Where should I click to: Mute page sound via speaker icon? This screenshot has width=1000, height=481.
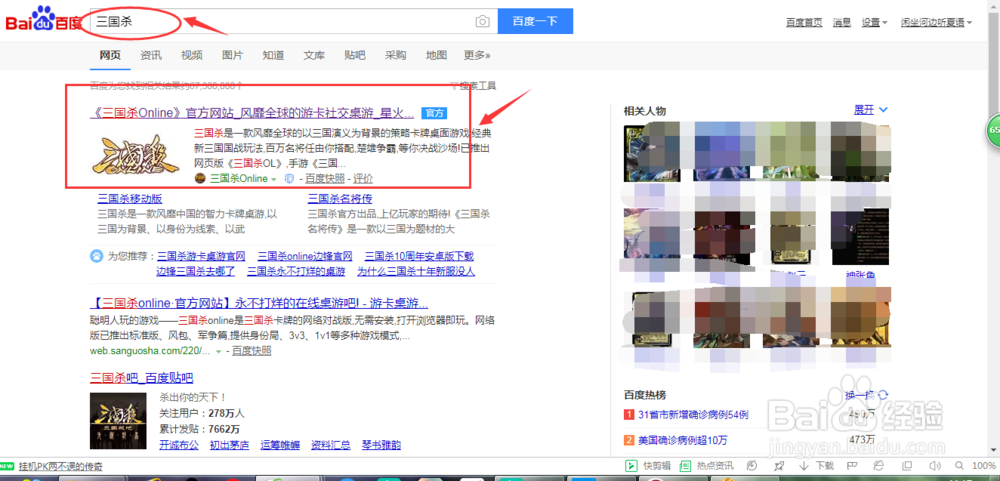coord(935,466)
